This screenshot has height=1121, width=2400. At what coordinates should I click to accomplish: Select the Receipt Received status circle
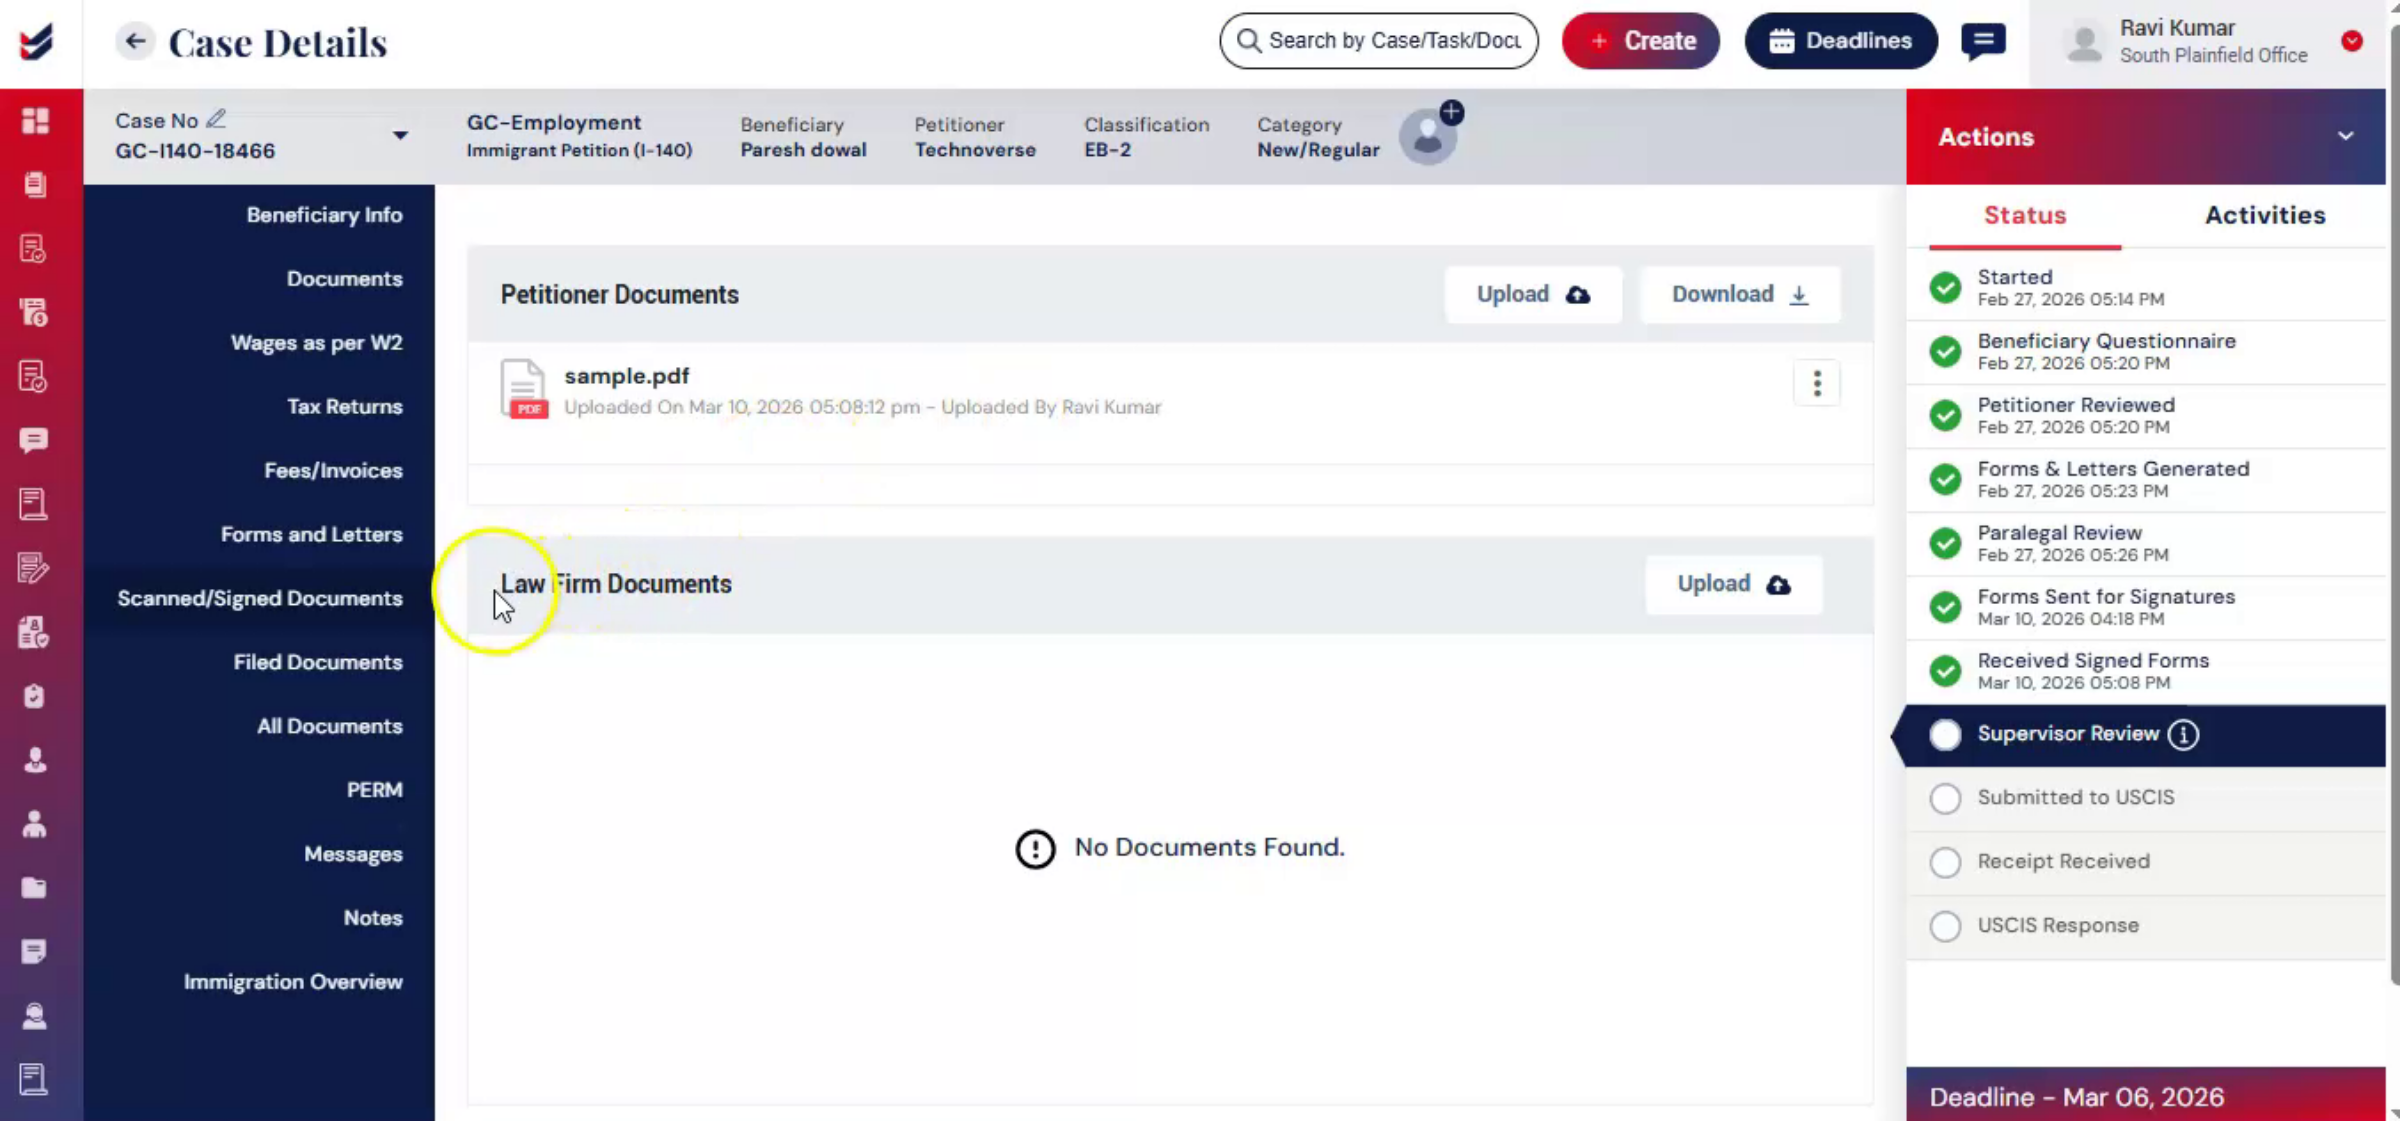point(1945,862)
